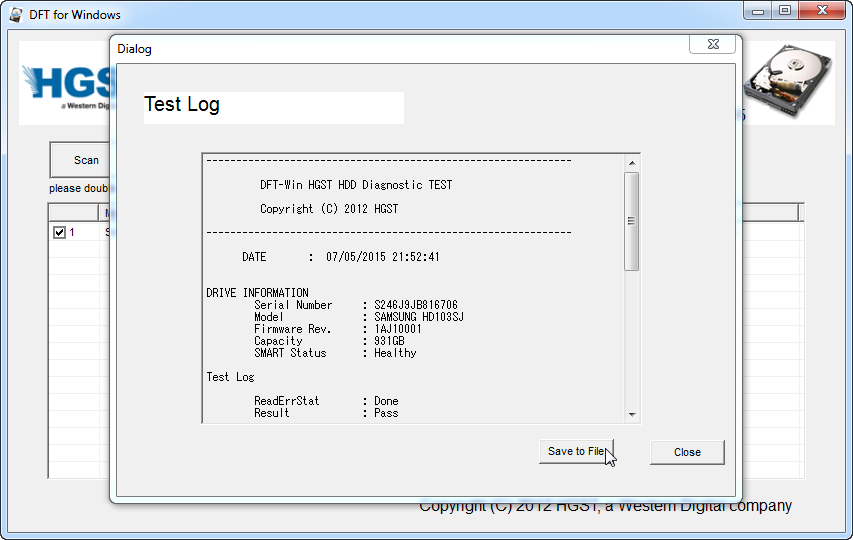Image resolution: width=853 pixels, height=540 pixels.
Task: Click firmware value 1AJ10001
Action: pyautogui.click(x=398, y=329)
